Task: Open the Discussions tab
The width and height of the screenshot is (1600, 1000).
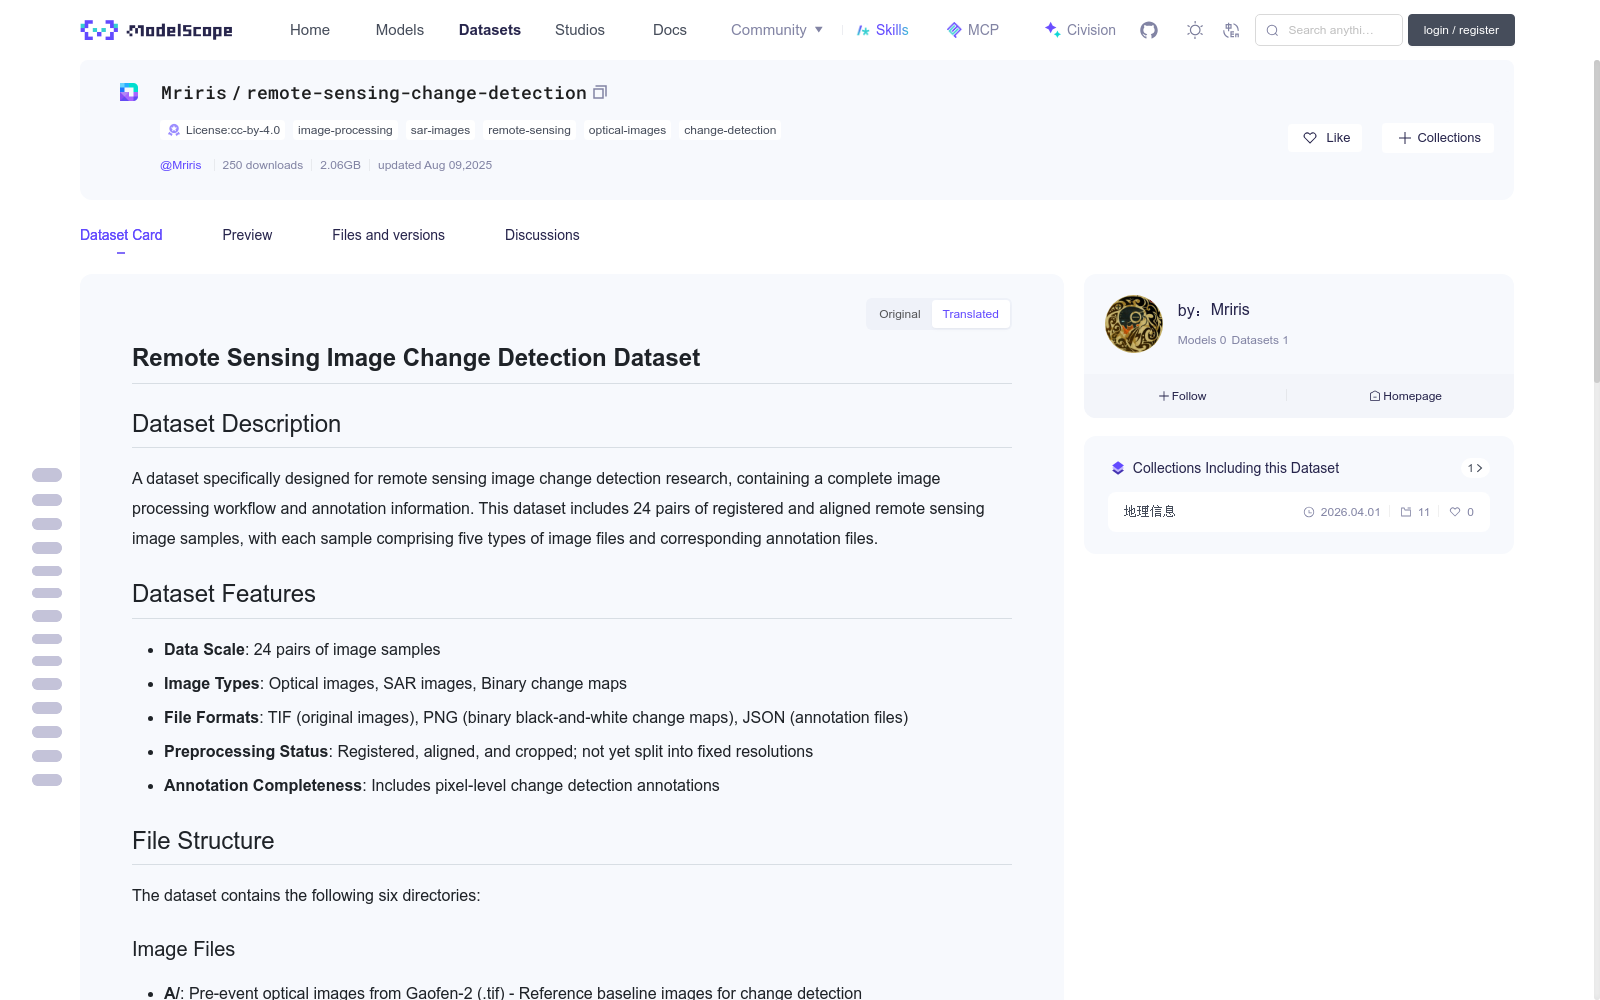Action: point(542,235)
